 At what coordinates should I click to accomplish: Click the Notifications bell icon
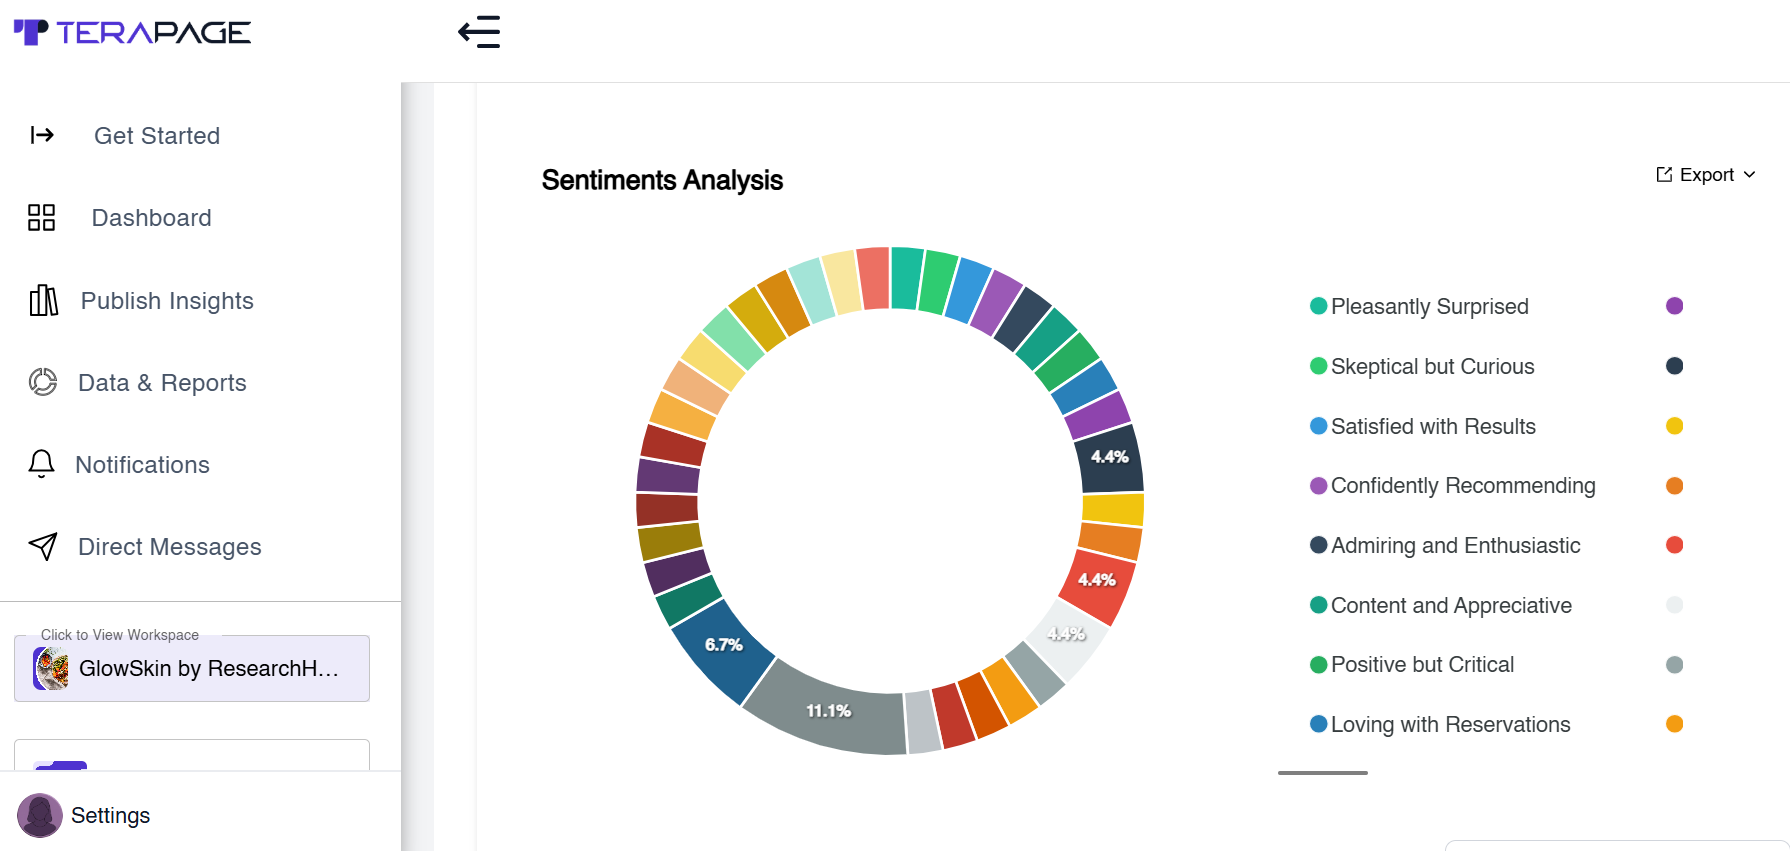point(41,464)
